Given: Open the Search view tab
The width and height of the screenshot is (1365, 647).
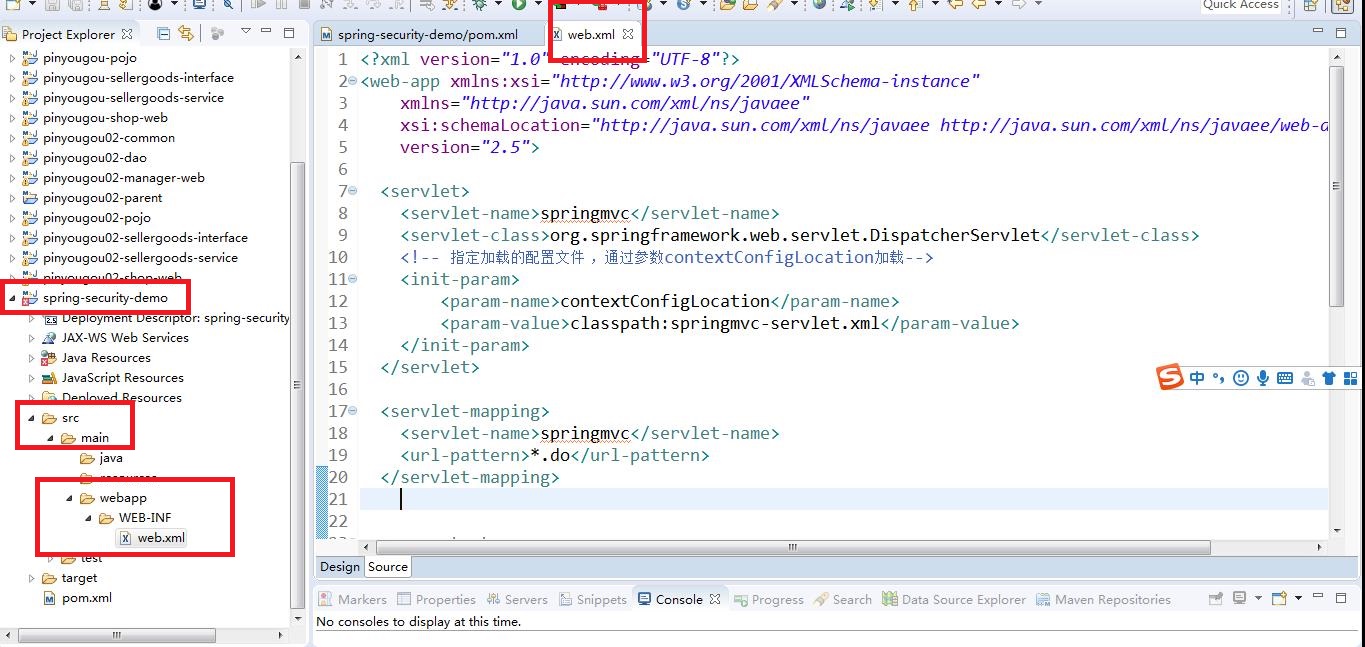Looking at the screenshot, I should point(842,599).
